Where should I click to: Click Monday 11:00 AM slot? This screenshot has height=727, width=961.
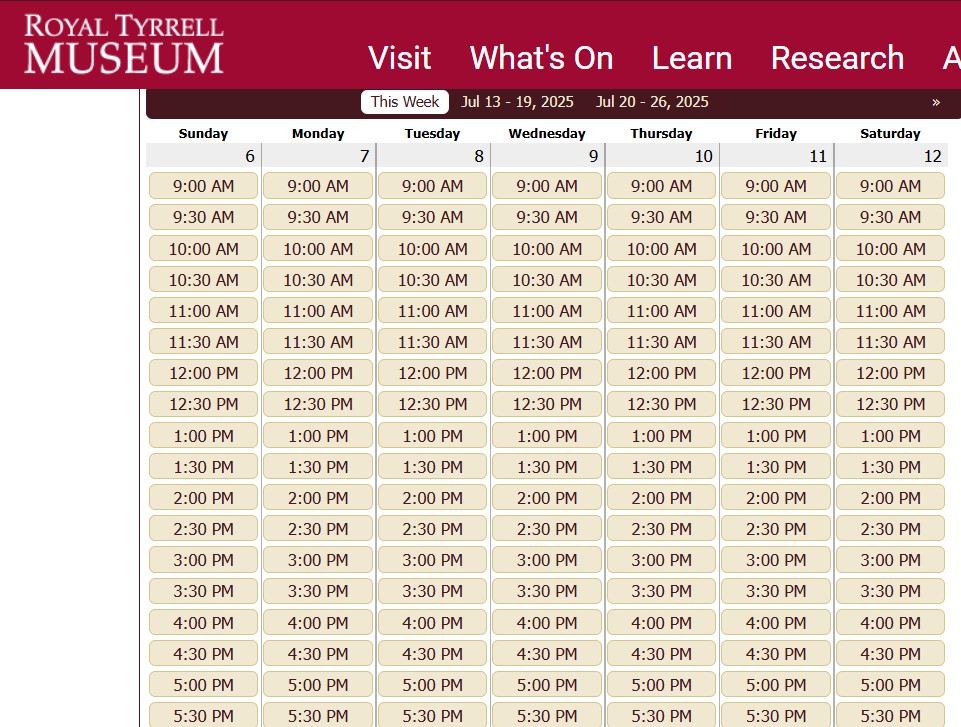click(318, 311)
